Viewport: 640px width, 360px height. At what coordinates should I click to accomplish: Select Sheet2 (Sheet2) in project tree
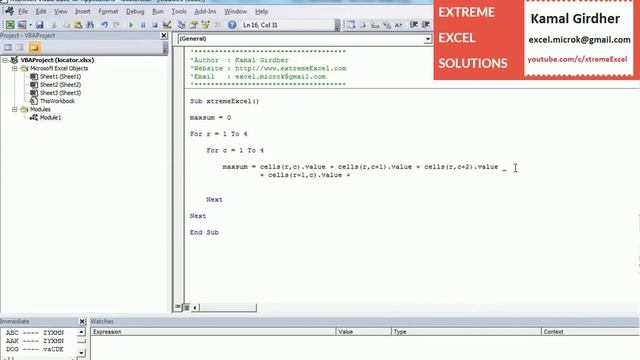[x=60, y=85]
